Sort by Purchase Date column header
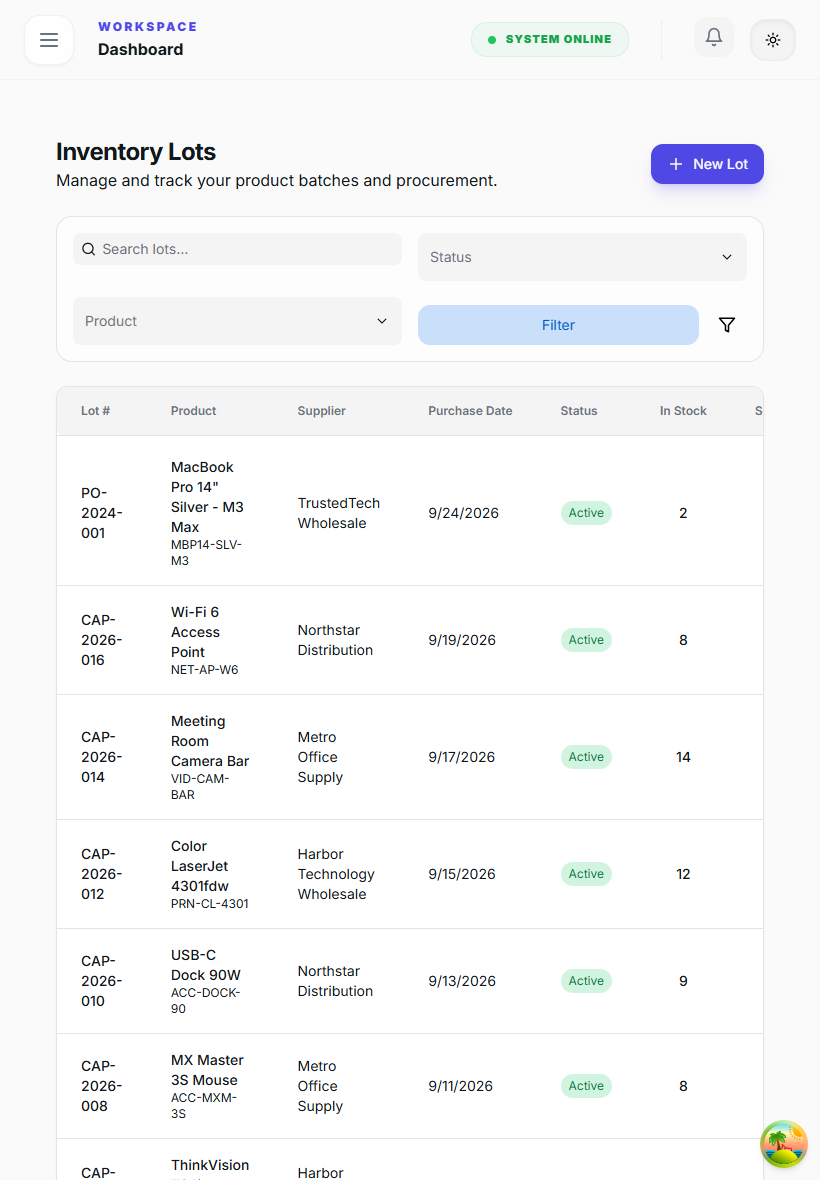This screenshot has width=820, height=1180. tap(470, 411)
